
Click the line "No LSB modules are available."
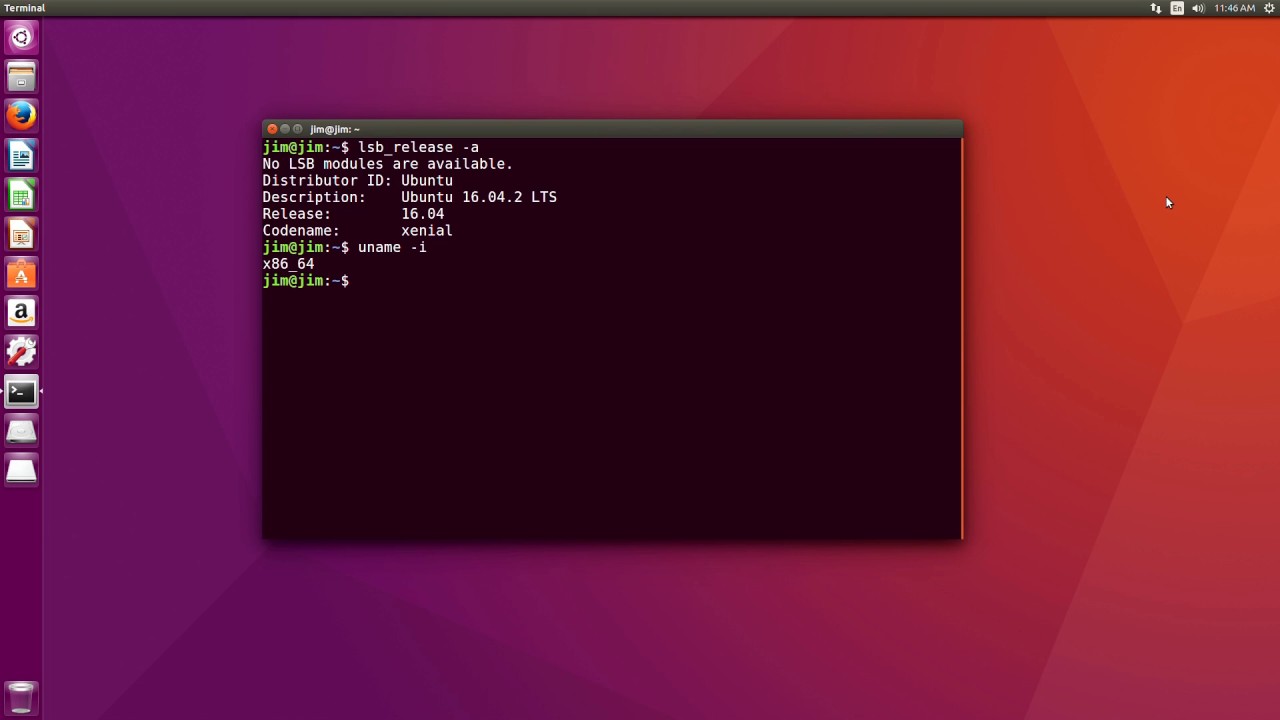coord(387,164)
